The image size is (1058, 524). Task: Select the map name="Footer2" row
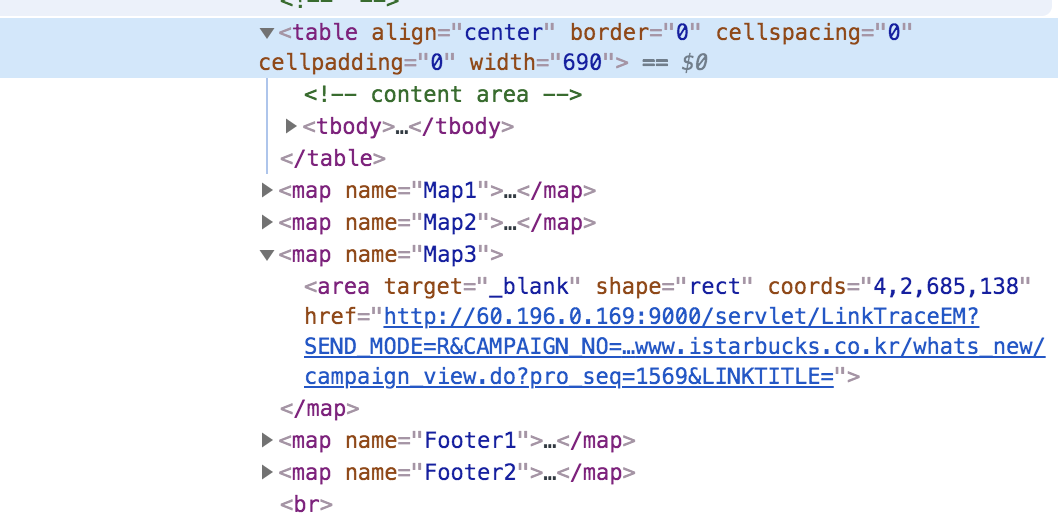(457, 472)
